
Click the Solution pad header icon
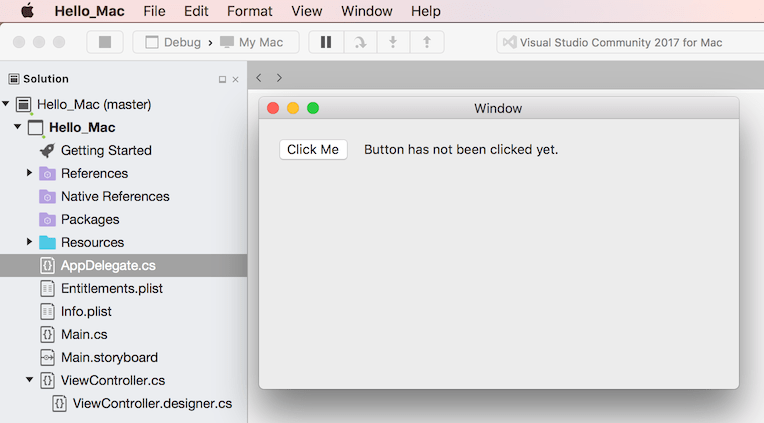[14, 78]
